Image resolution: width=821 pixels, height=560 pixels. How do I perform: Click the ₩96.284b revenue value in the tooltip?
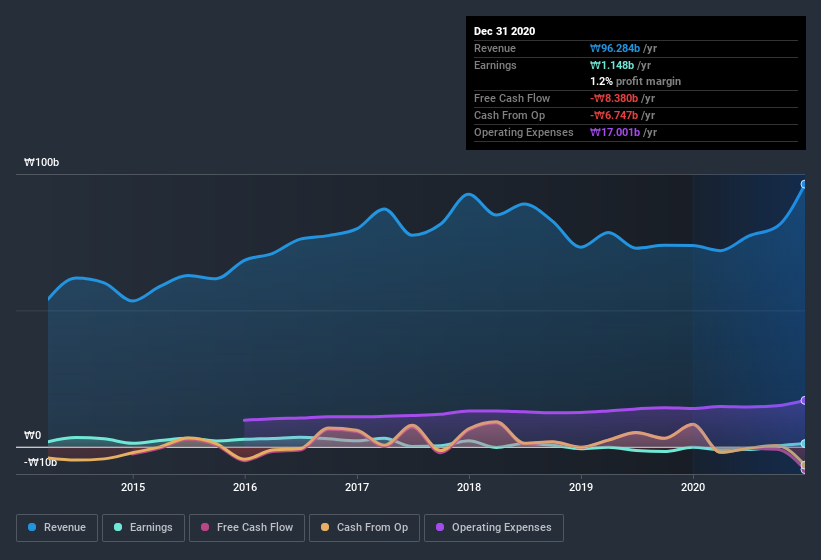click(x=618, y=48)
